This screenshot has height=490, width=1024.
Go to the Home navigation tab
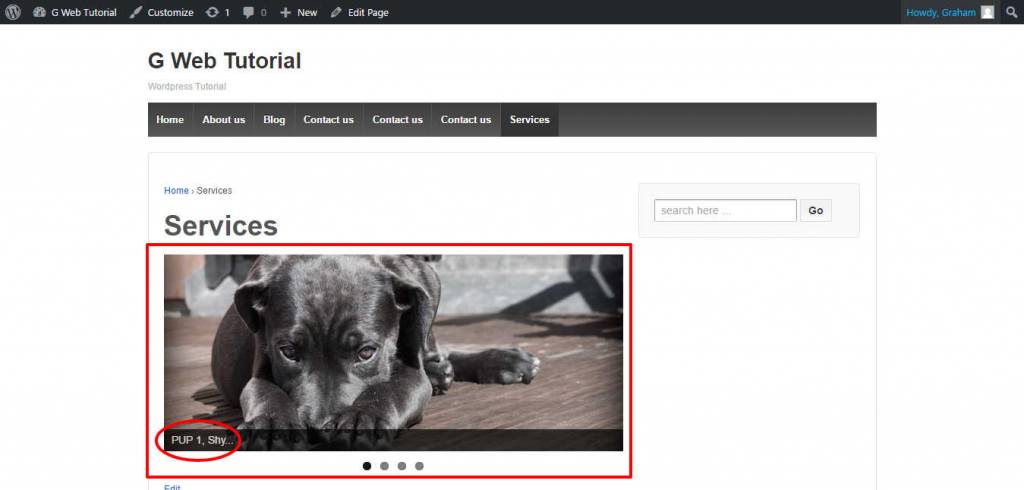tap(170, 120)
